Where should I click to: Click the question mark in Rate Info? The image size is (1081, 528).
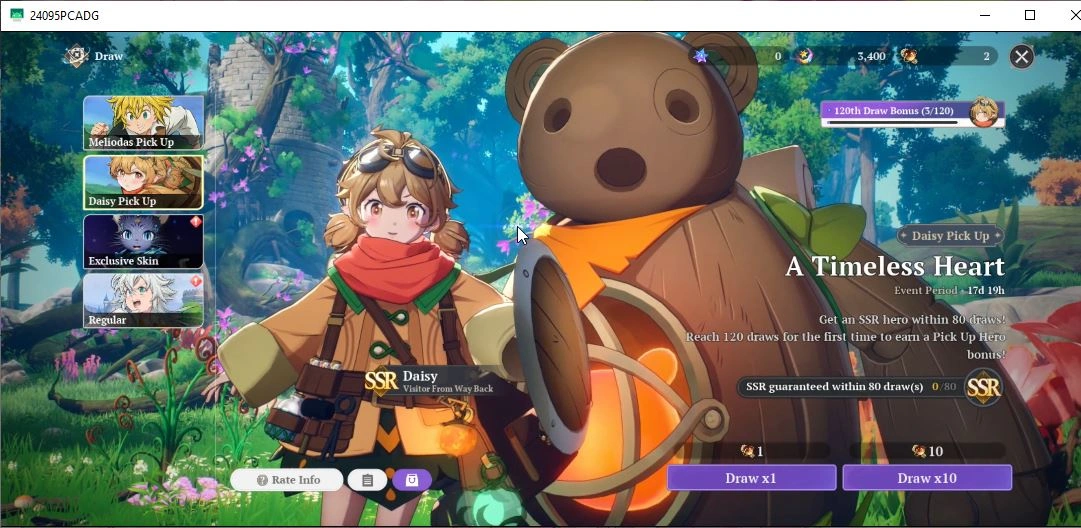(x=262, y=480)
